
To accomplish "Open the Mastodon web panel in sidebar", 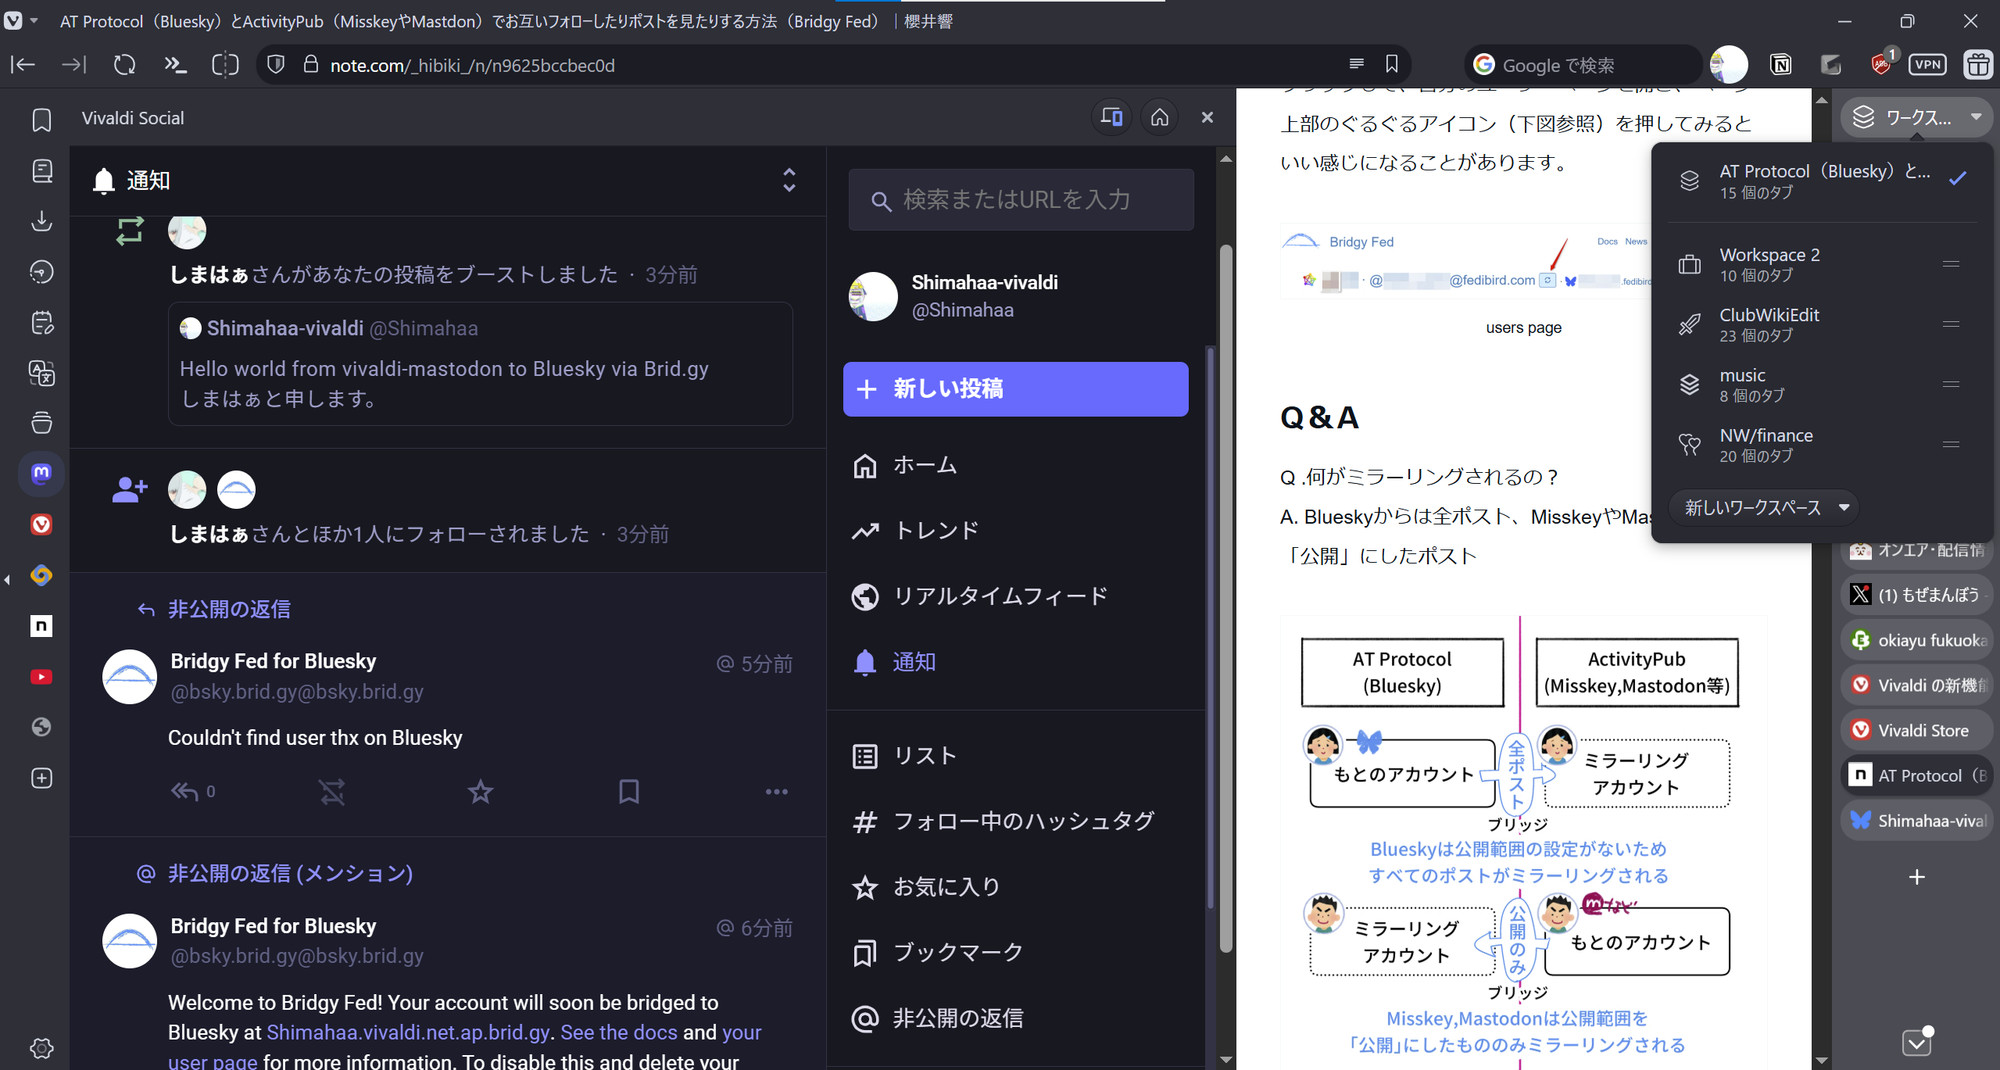I will (41, 473).
